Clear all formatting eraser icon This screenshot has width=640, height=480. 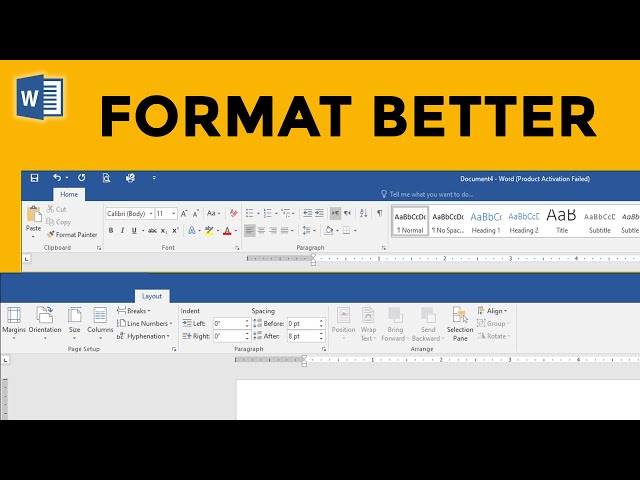233,213
